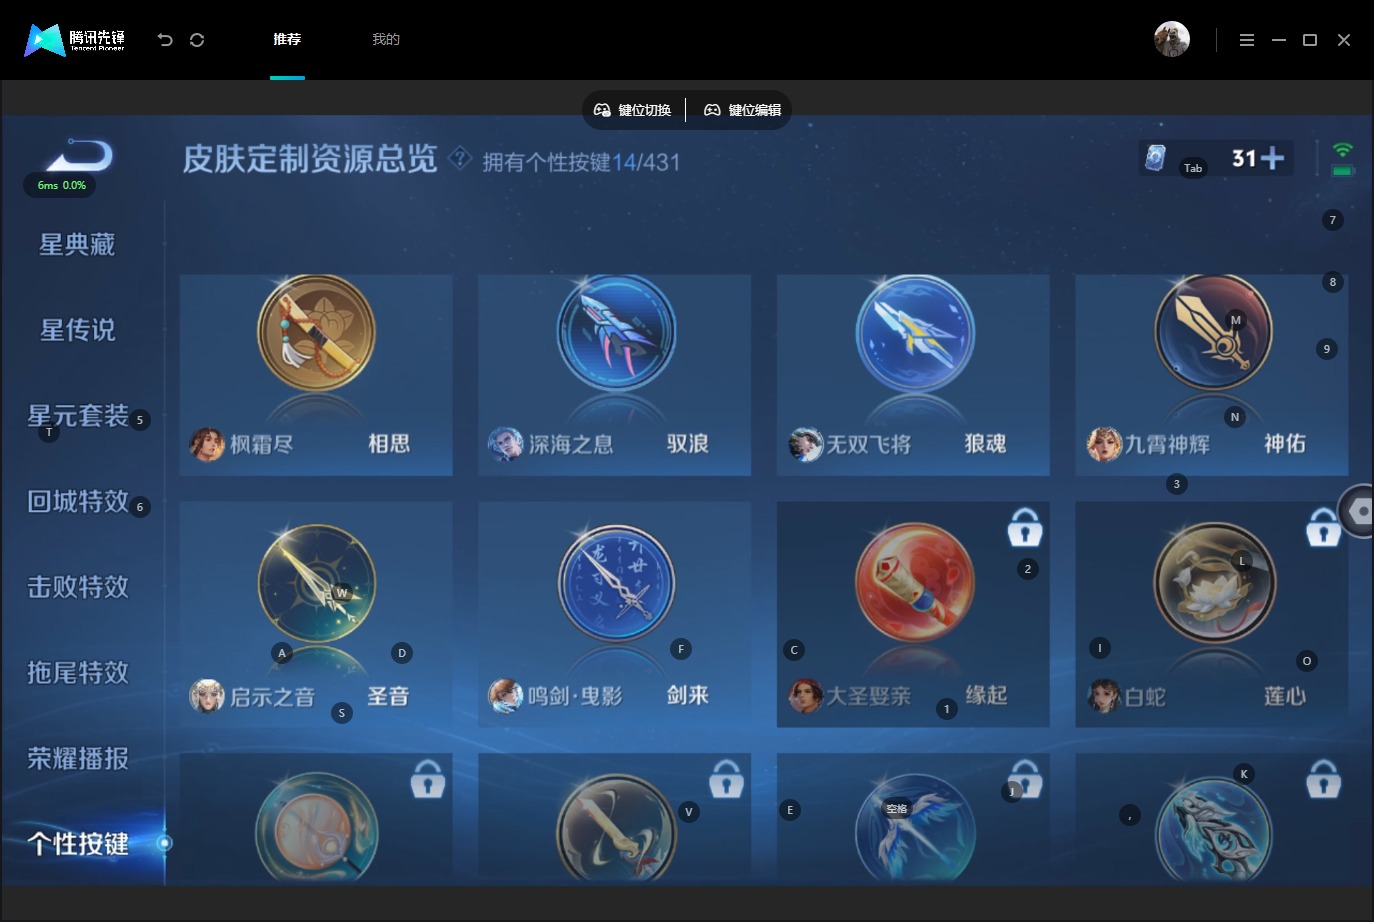Click the 狼魂 weapon button icon
The width and height of the screenshot is (1374, 922).
click(x=914, y=333)
